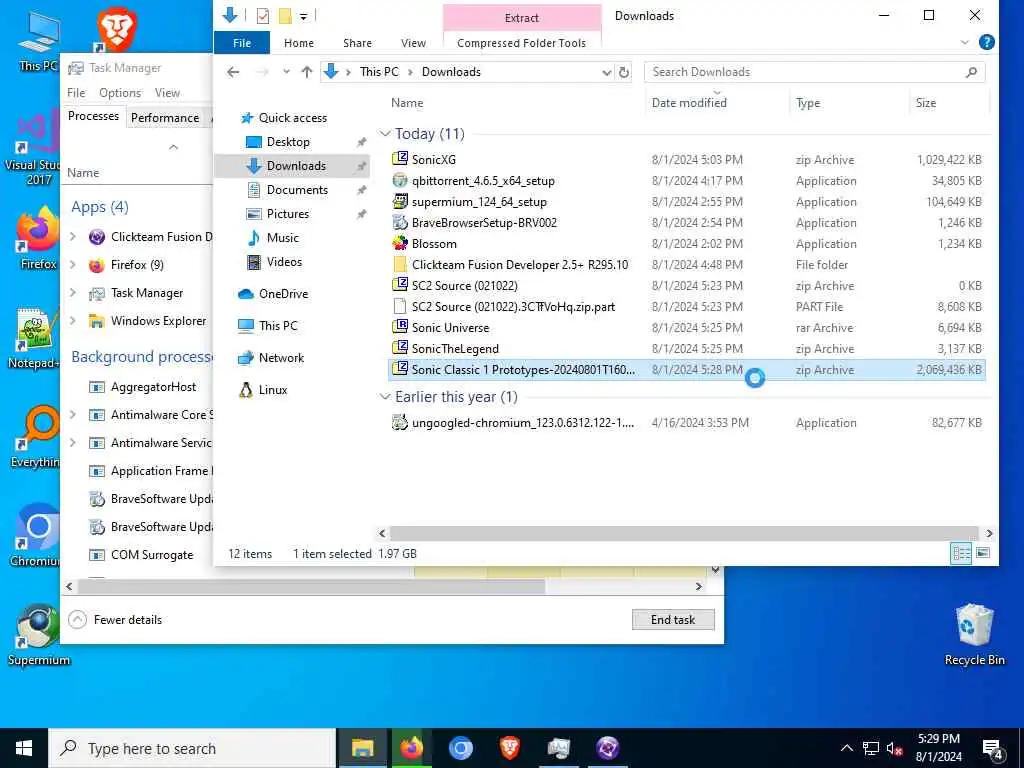The image size is (1024, 768).
Task: Expand Antimalware Core Service process row
Action: (73, 415)
